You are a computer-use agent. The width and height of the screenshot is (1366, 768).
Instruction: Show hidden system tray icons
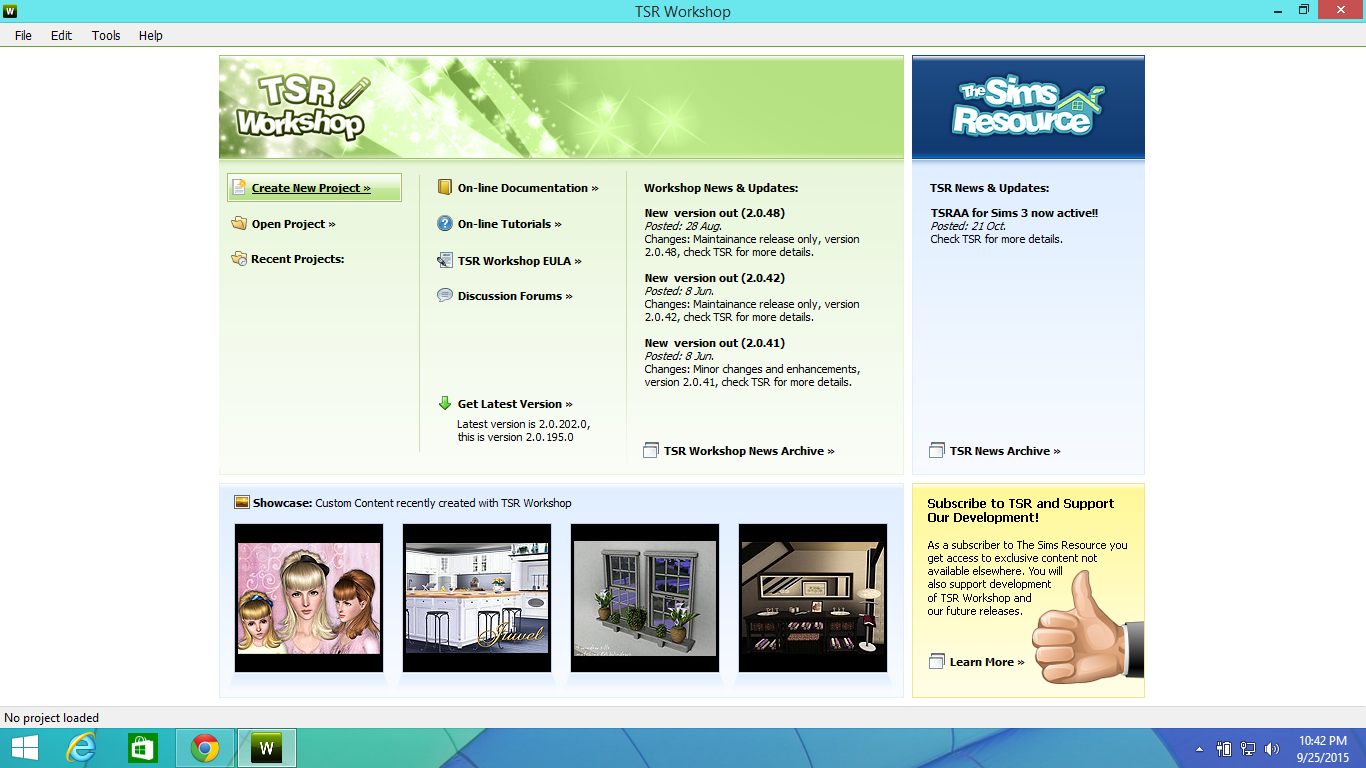(1200, 749)
